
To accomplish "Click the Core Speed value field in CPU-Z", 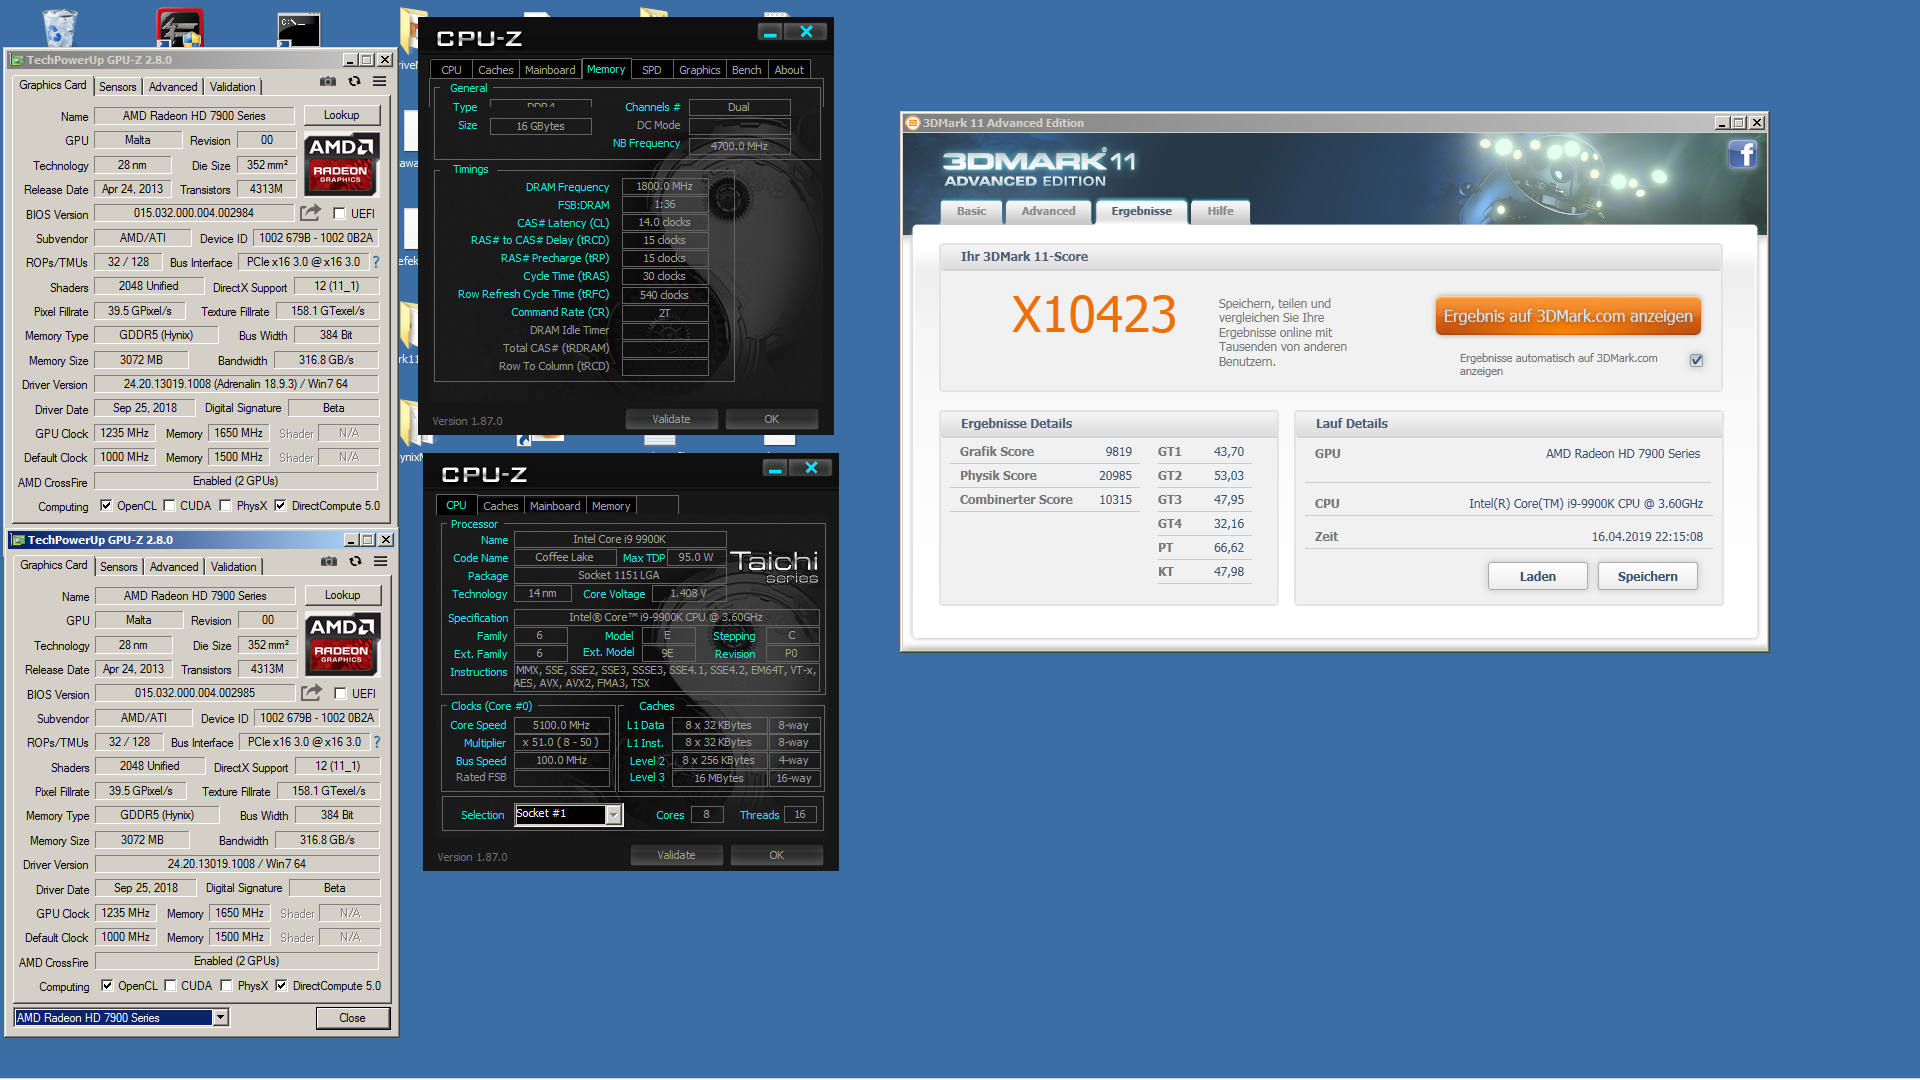I will [x=561, y=726].
